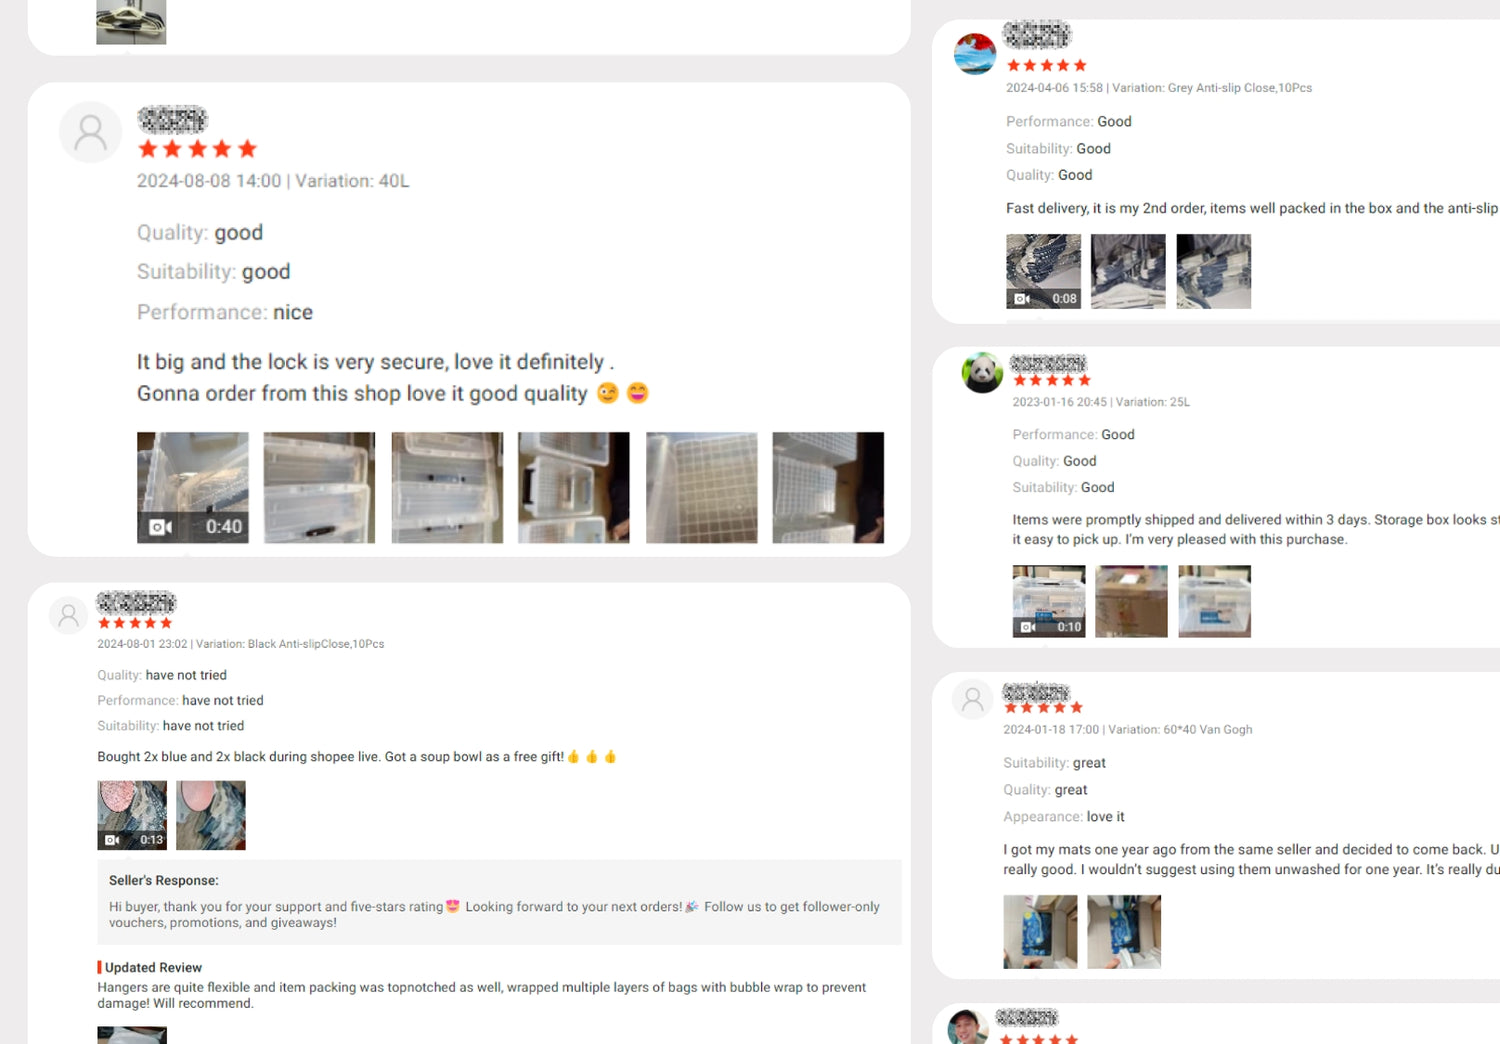
Task: View the second photo of the hanger review
Action: [x=211, y=815]
